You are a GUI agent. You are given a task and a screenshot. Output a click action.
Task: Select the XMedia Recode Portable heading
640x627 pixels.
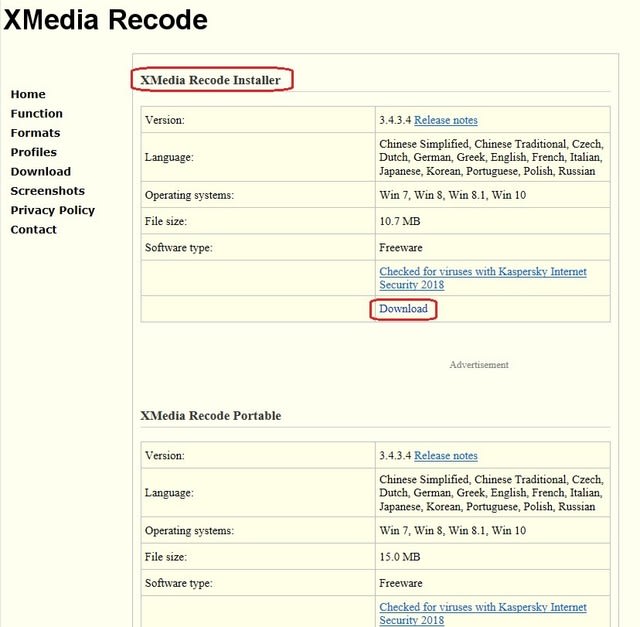click(x=211, y=416)
